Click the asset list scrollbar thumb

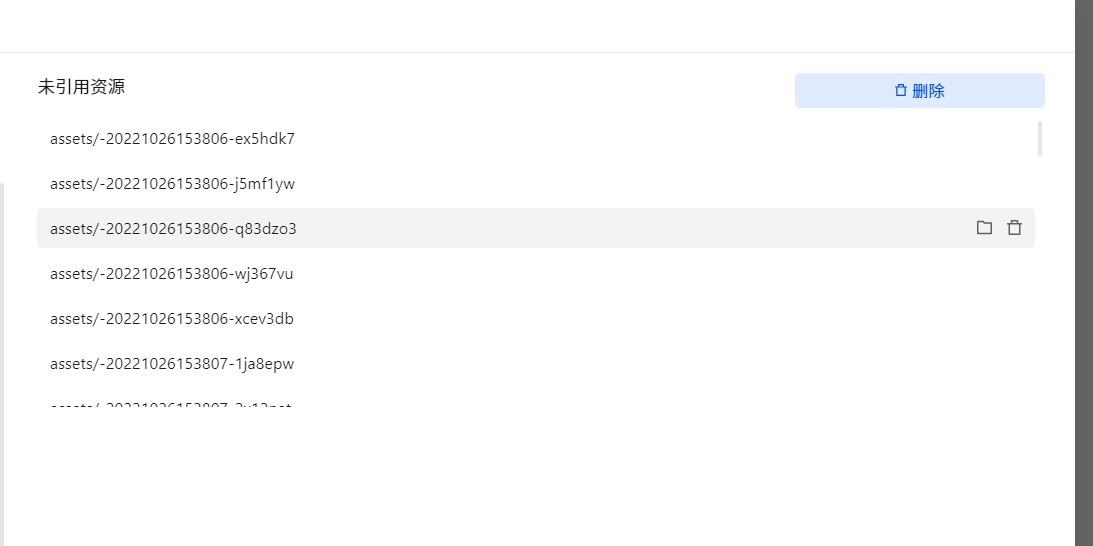click(x=1040, y=138)
